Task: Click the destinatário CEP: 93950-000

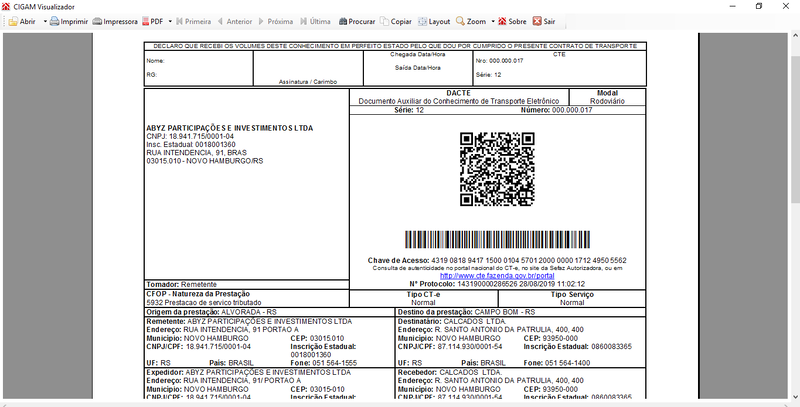Action: coord(551,339)
